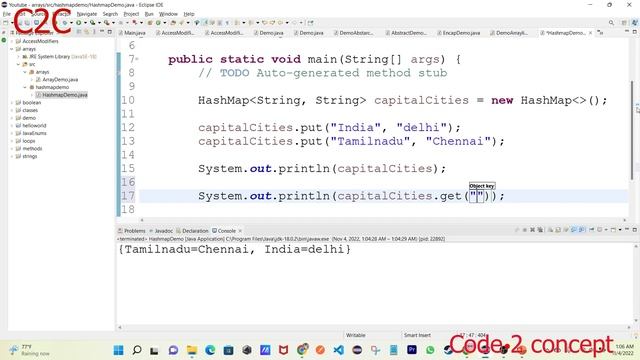Open the Run menu
Viewport: 640px width, 360px height.
click(x=149, y=14)
